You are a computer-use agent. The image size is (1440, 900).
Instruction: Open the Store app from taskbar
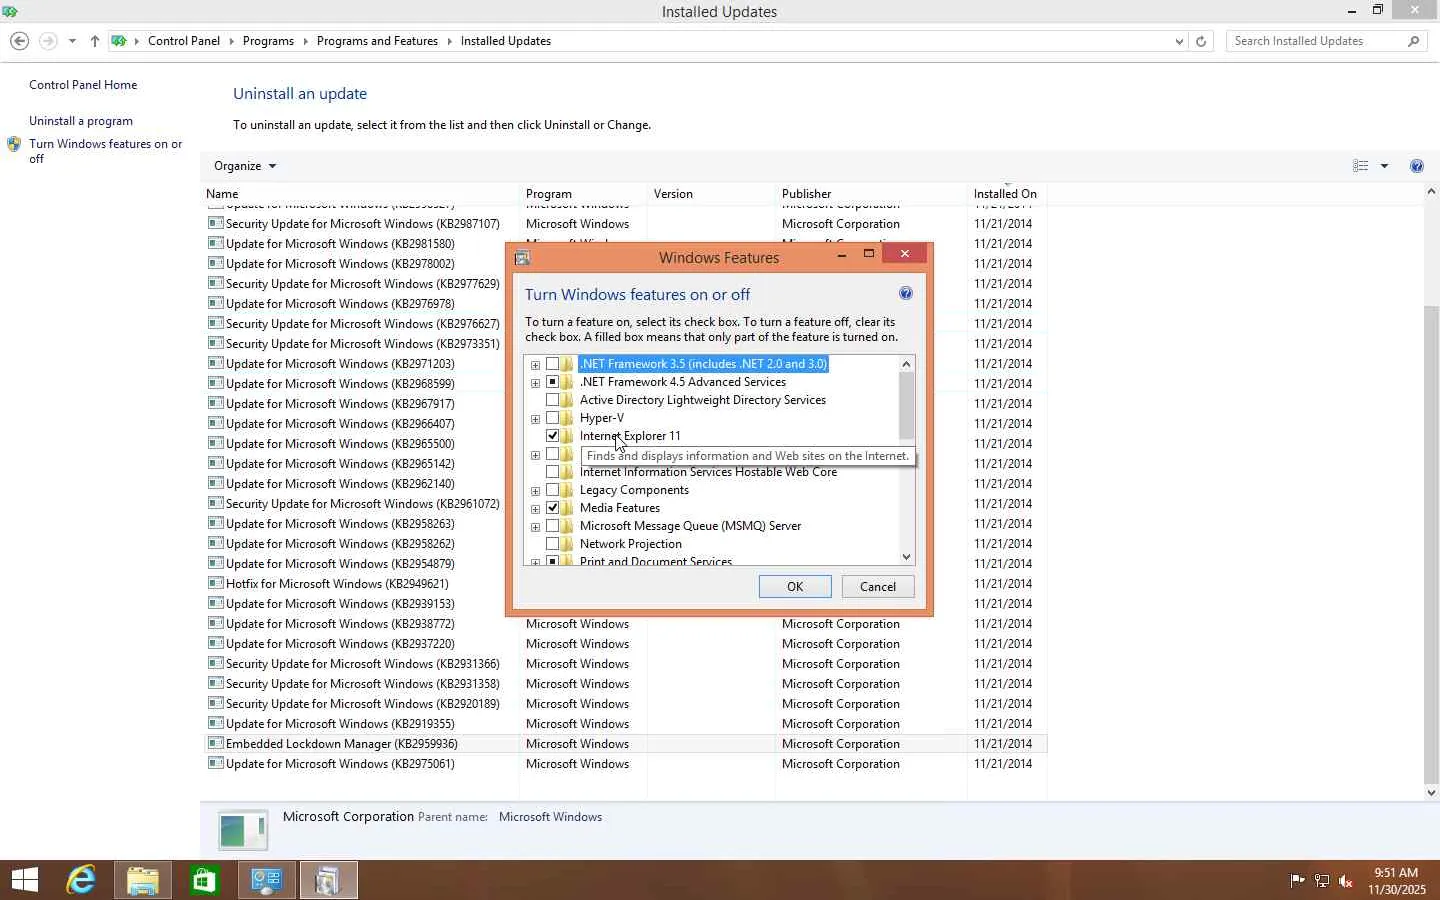204,880
